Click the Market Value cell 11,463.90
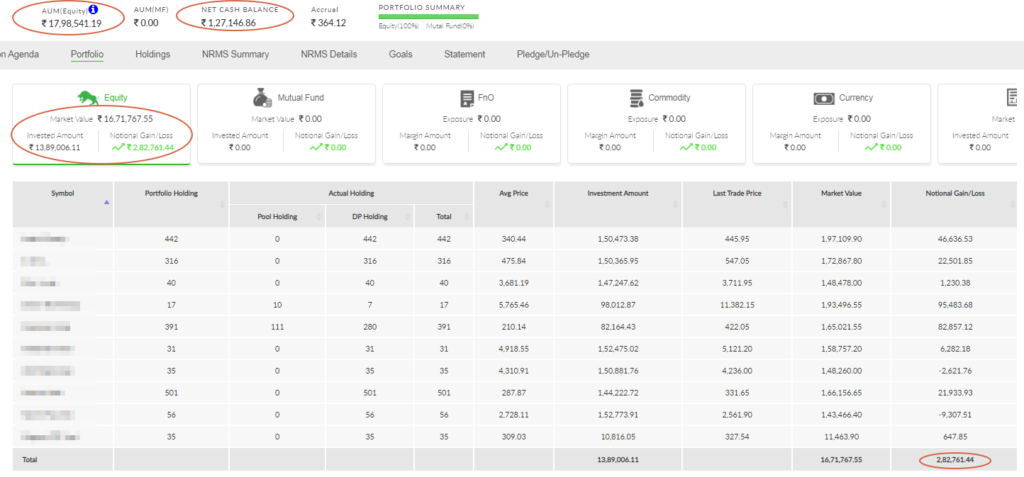The width and height of the screenshot is (1024, 477). (x=841, y=436)
